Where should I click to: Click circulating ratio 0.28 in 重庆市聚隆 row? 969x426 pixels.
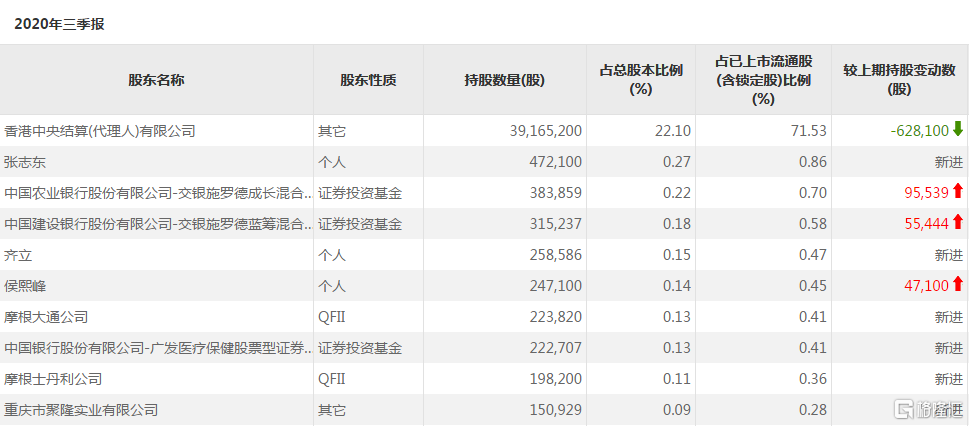click(814, 409)
